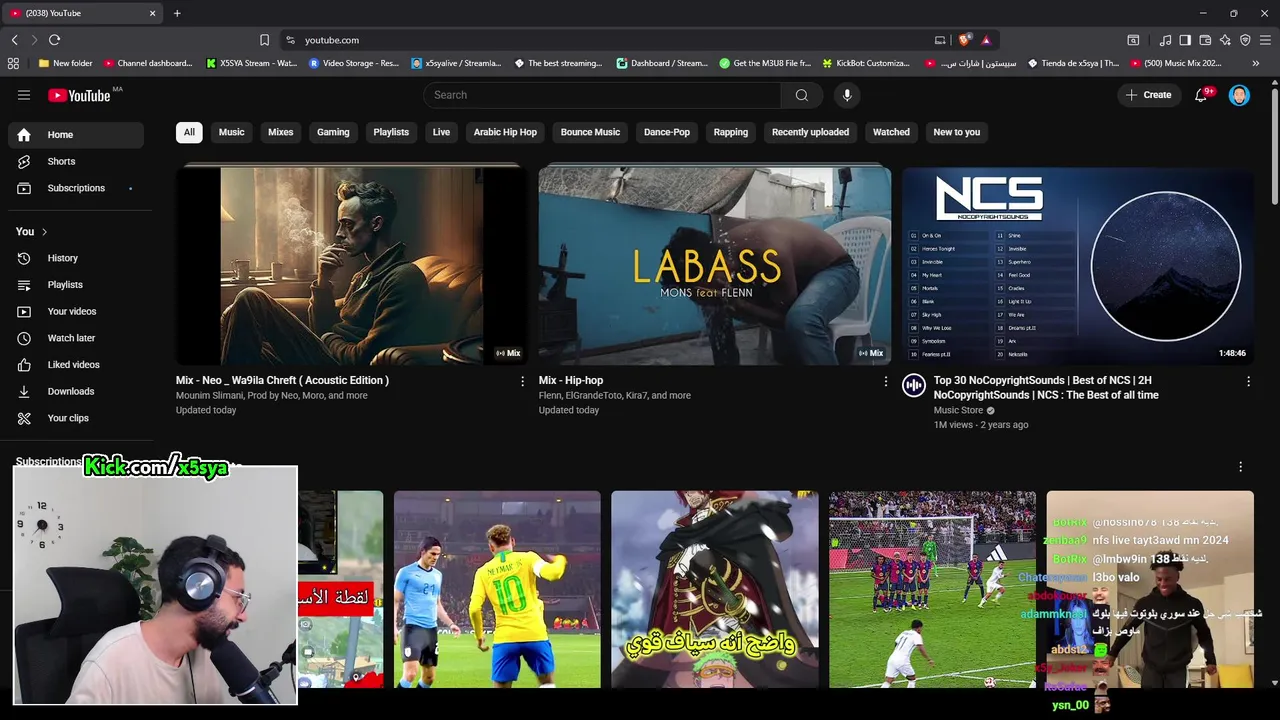This screenshot has width=1280, height=720.
Task: Open options for Top 30 NoCopyrightSounds video
Action: pyautogui.click(x=1248, y=381)
